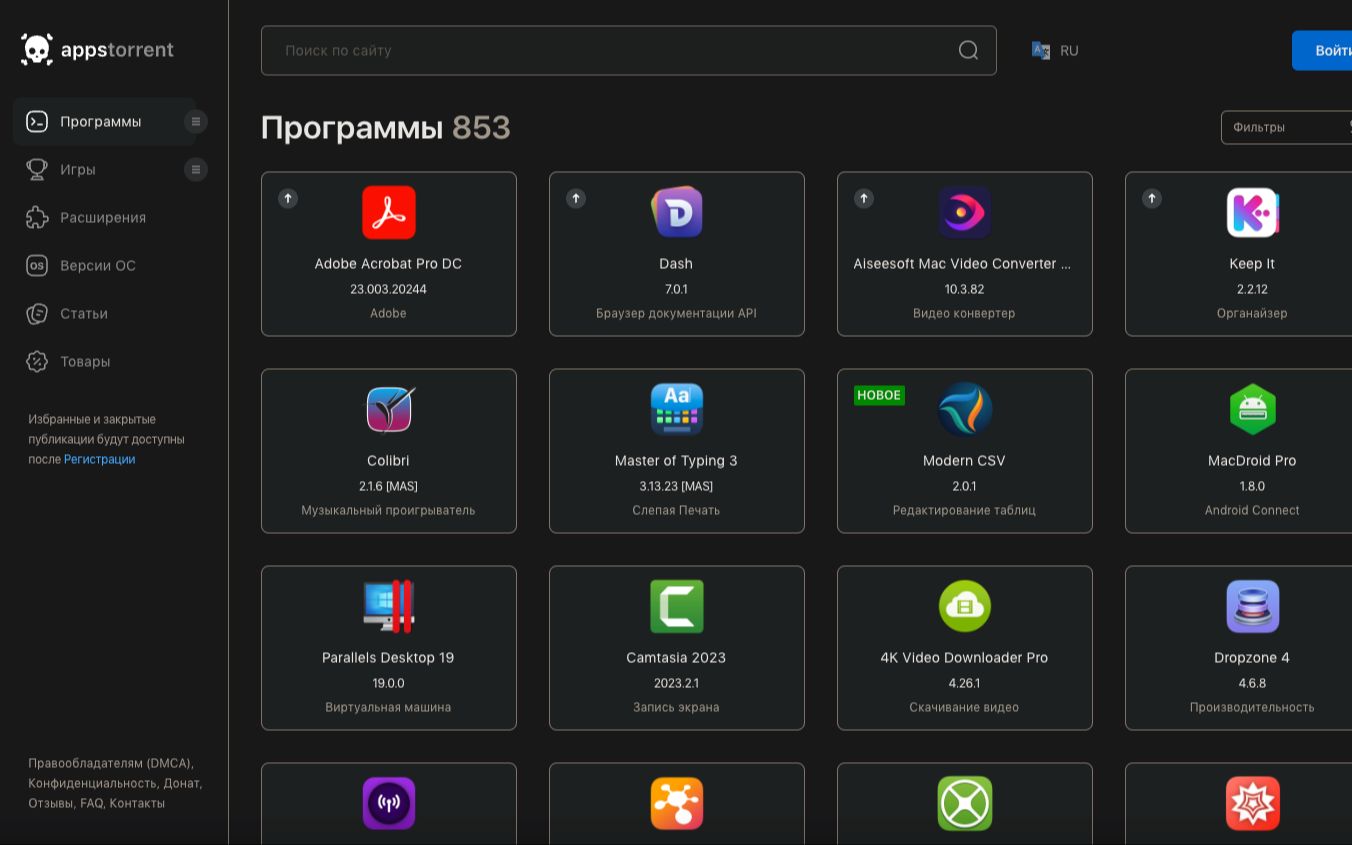Click the up arrow badge on Keep It card

coord(1152,198)
